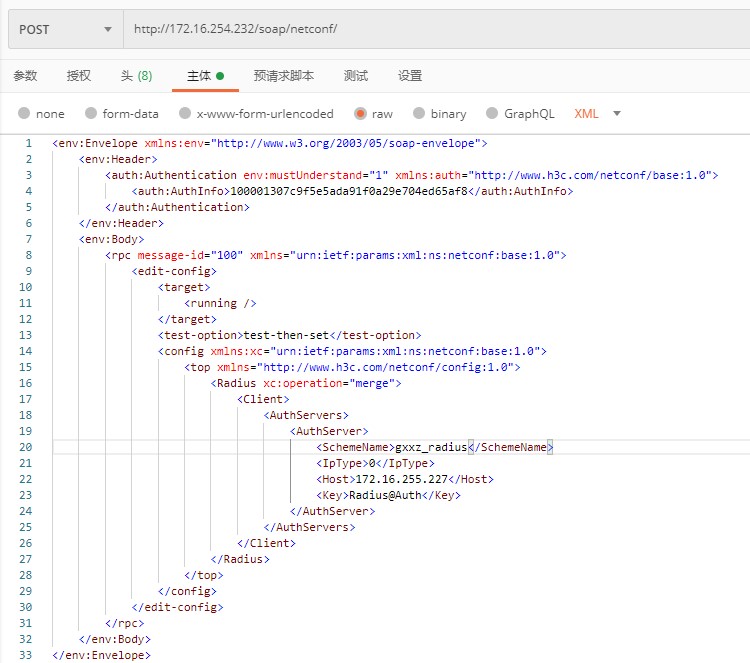Select the 主体 tab
Viewport: 750px width, 663px height.
click(x=198, y=76)
